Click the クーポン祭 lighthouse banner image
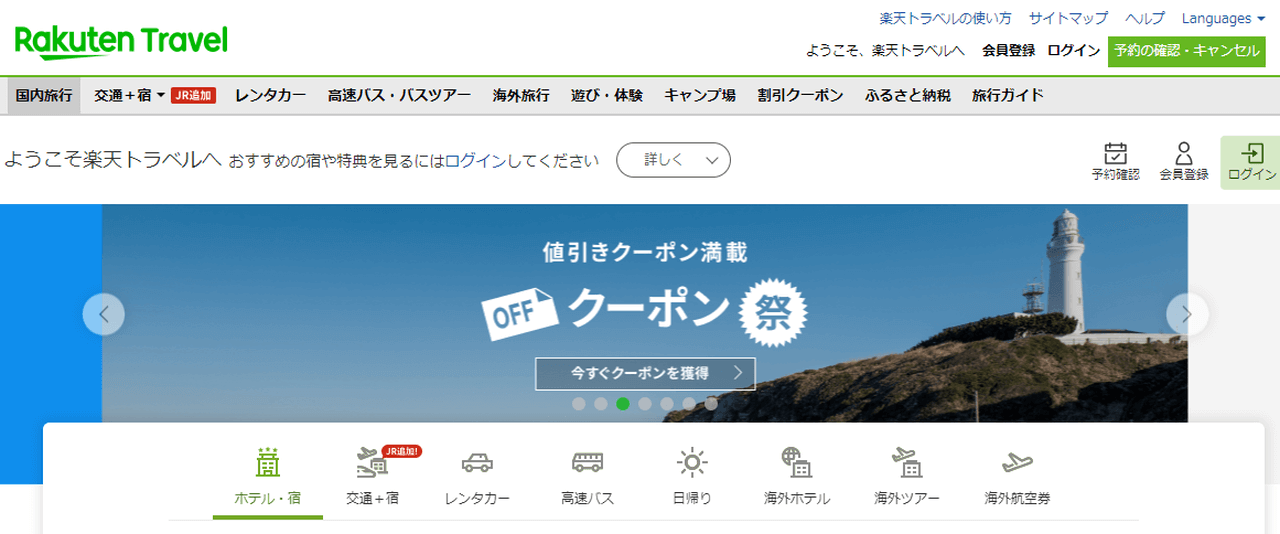The width and height of the screenshot is (1280, 534). tap(645, 313)
